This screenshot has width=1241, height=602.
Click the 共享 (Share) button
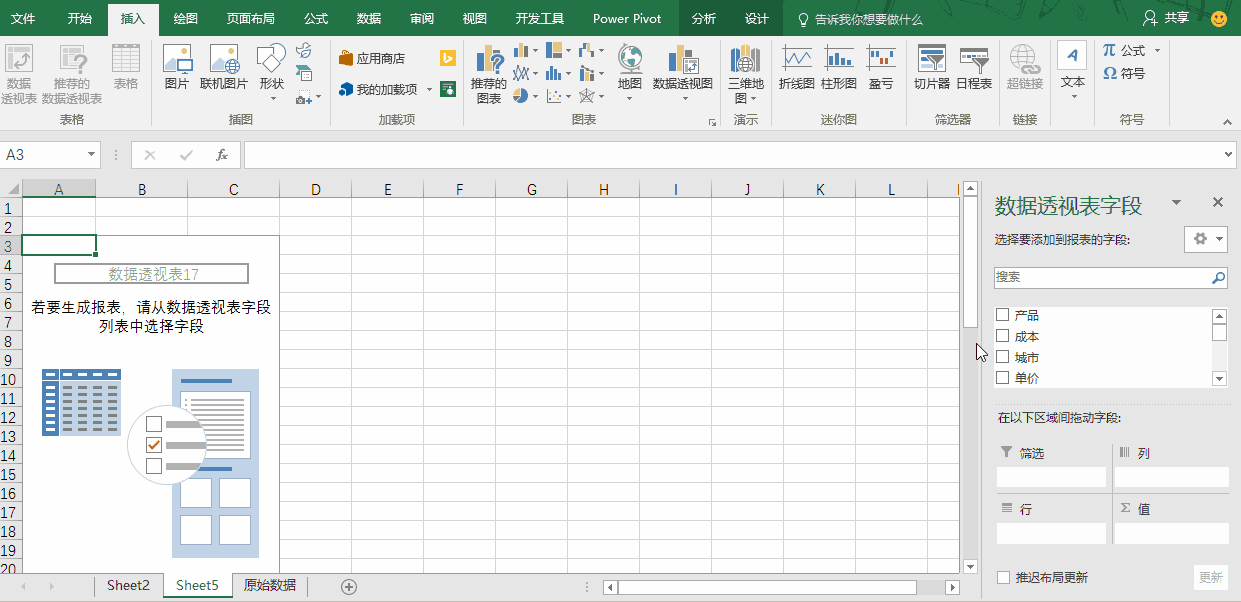[1167, 19]
